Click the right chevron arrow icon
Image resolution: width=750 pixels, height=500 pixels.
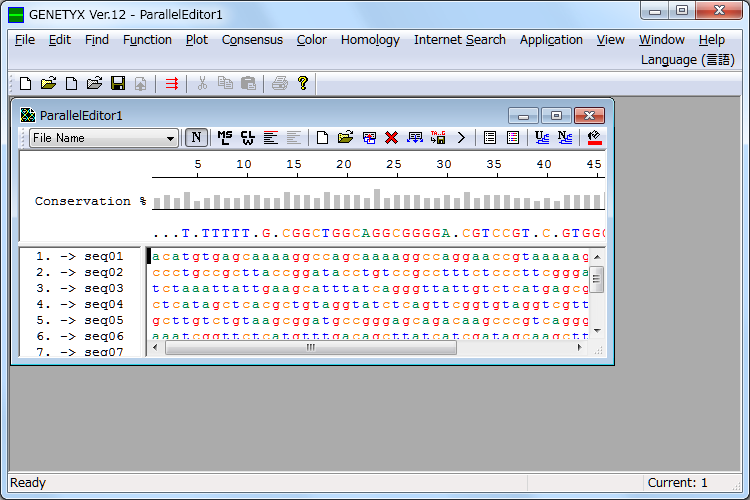[x=461, y=138]
